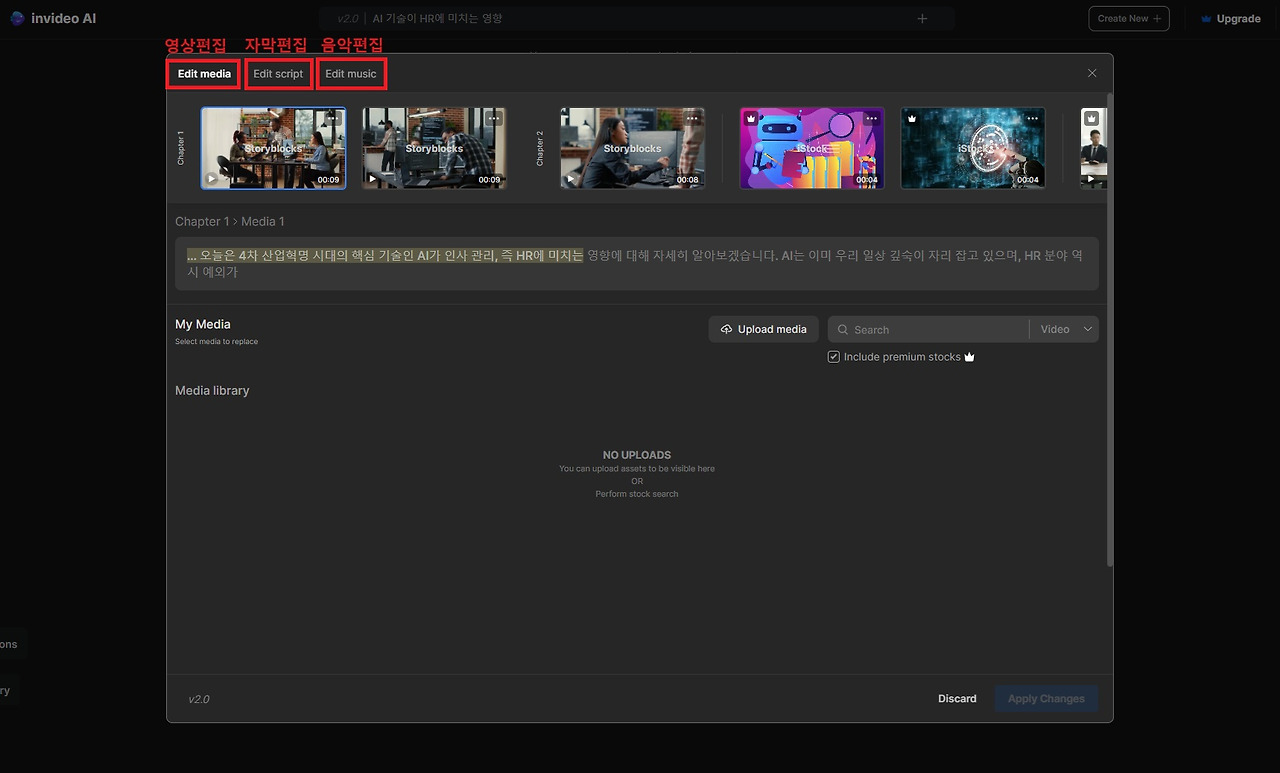
Task: Click the crown icon beside Upgrade
Action: click(x=1206, y=19)
